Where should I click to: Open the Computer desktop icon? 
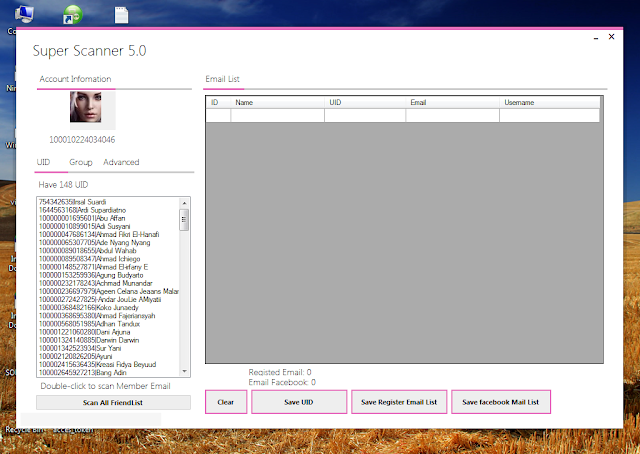(x=24, y=15)
